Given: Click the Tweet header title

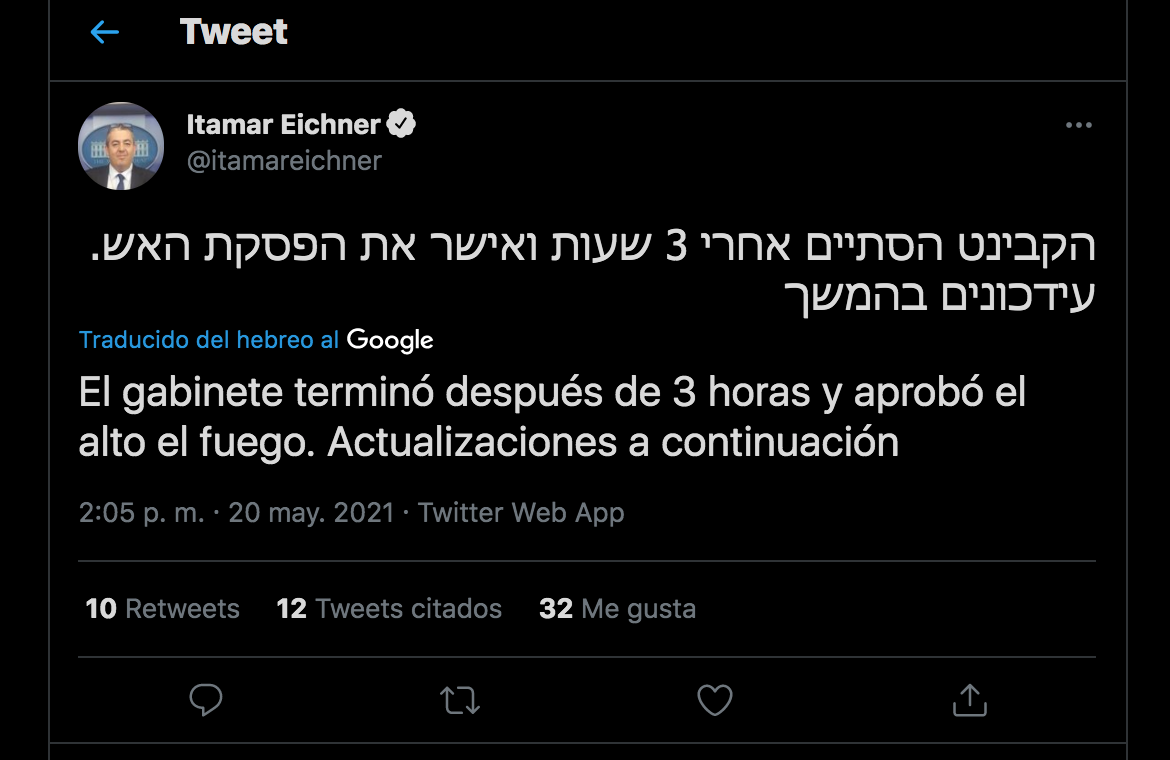Looking at the screenshot, I should 234,33.
